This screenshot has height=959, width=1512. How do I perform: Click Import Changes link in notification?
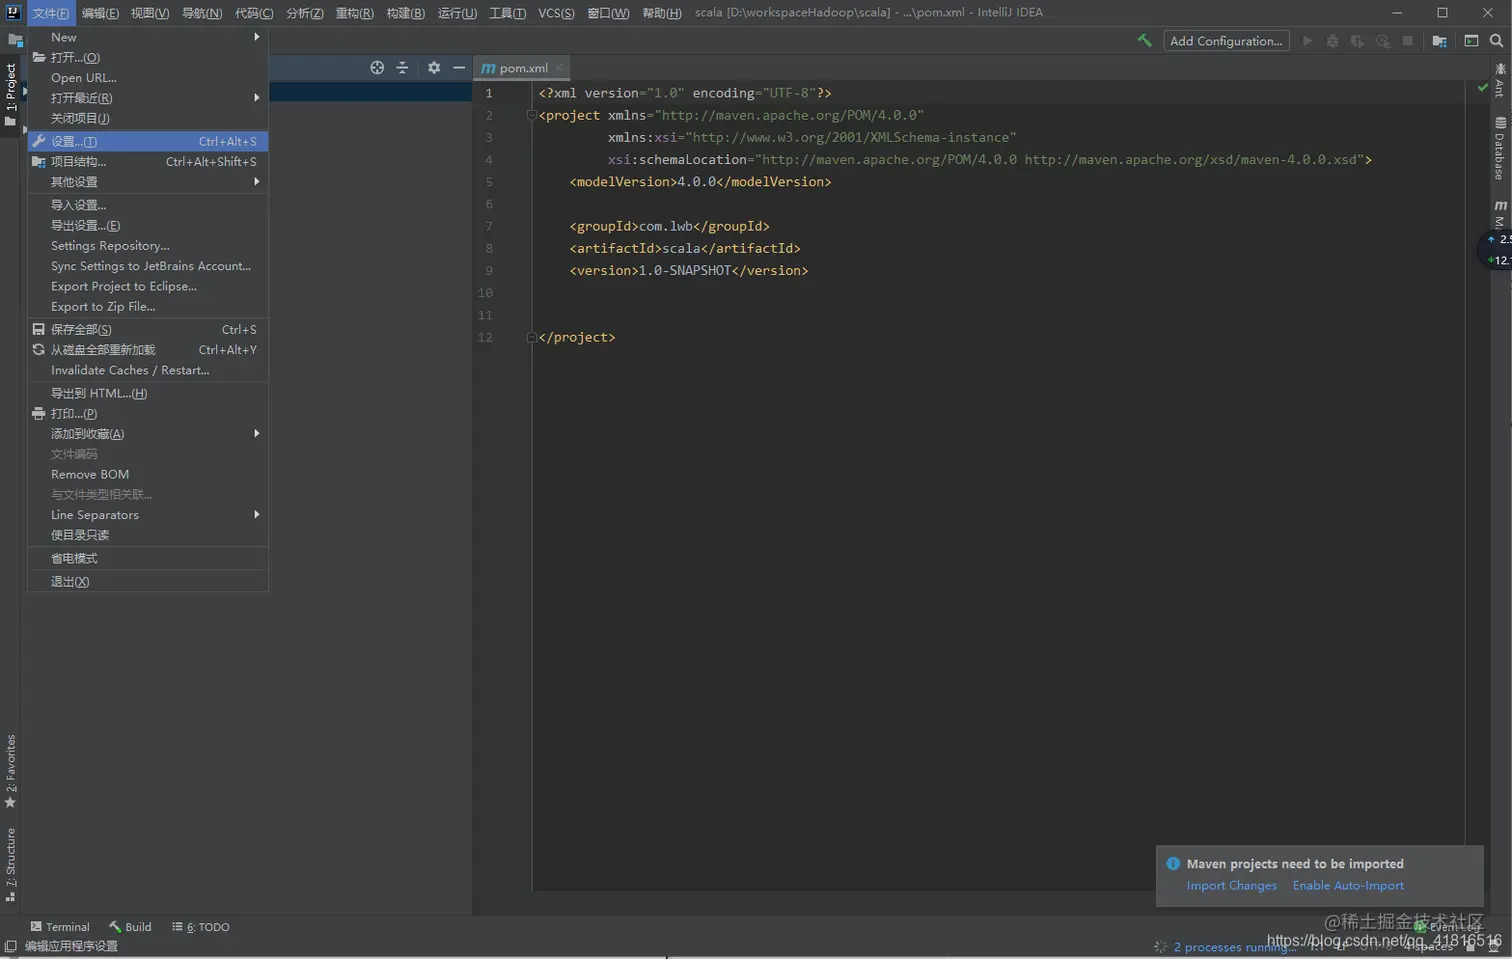[x=1232, y=886]
